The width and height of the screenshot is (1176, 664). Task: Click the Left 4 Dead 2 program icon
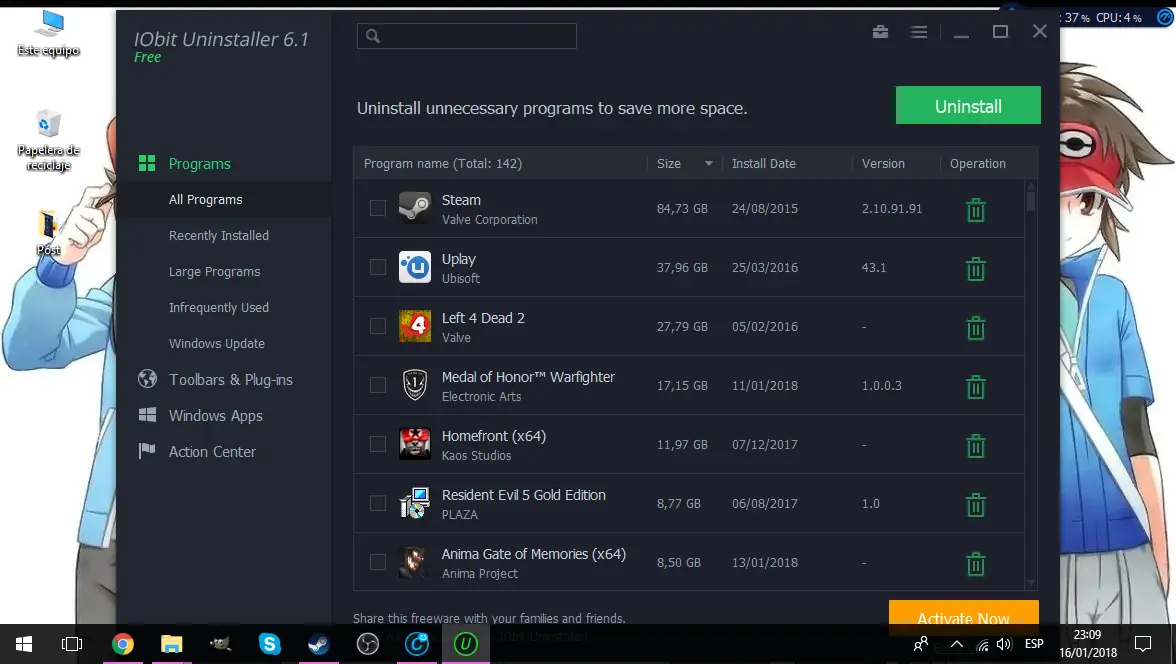click(415, 326)
